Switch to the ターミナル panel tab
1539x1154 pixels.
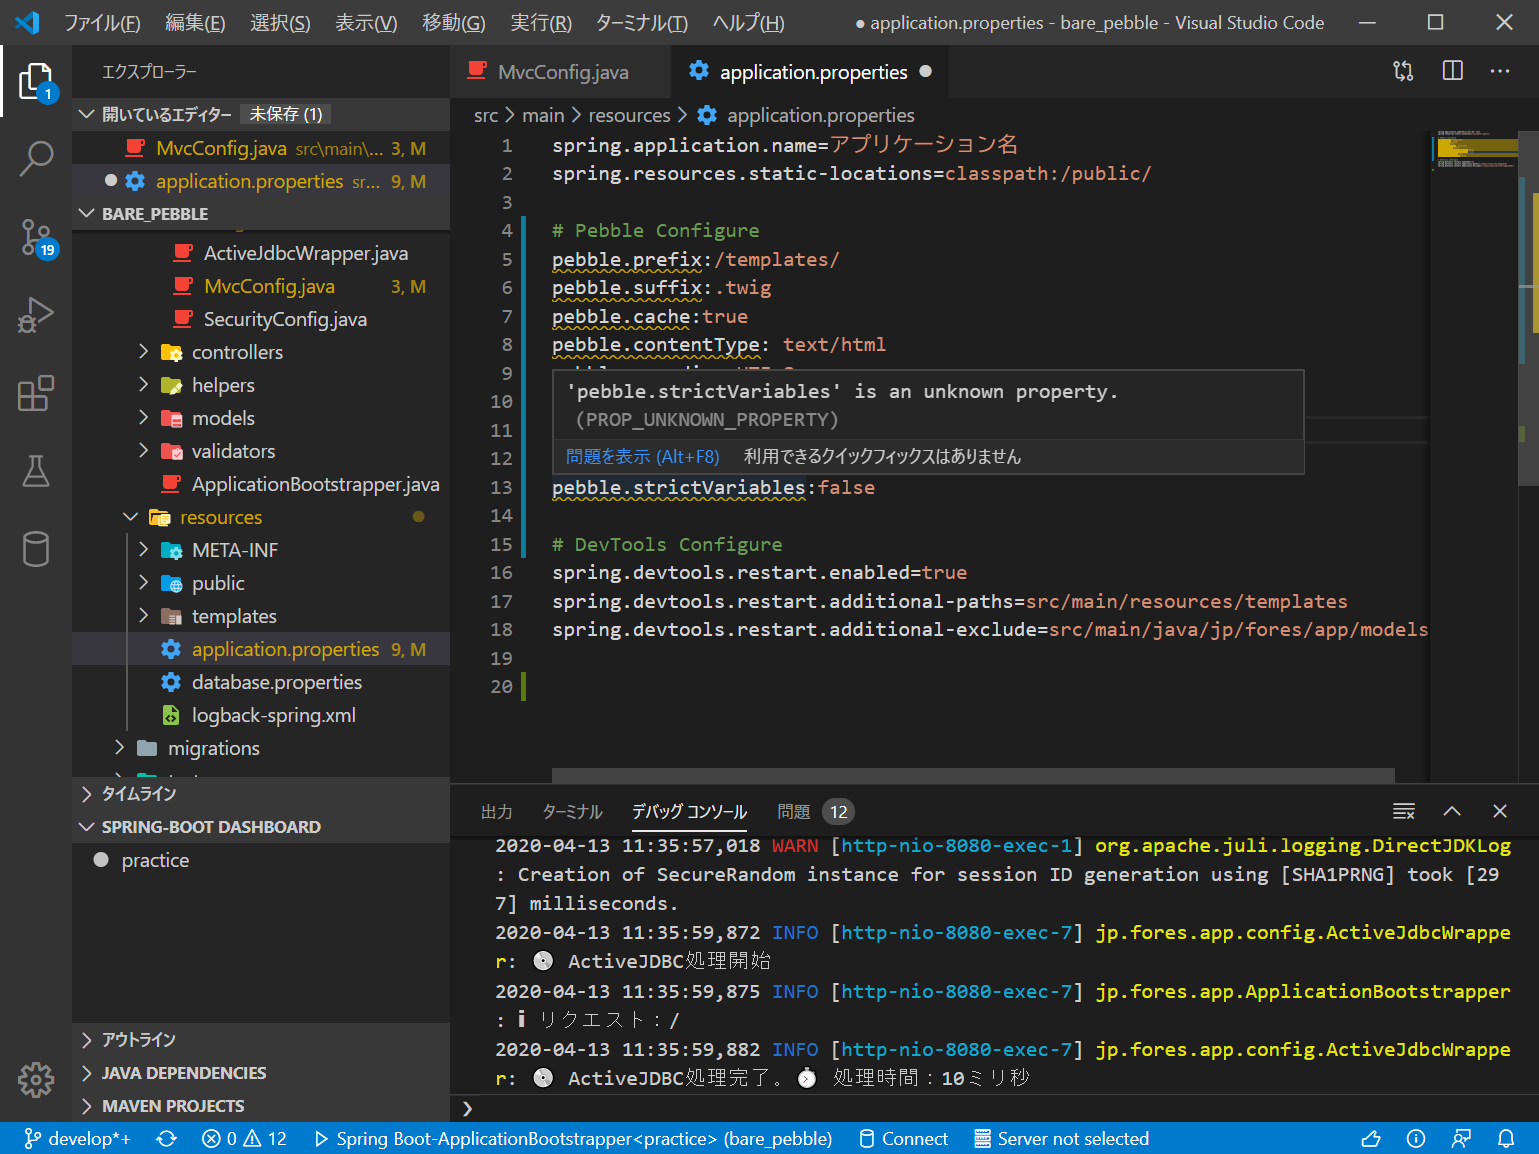[572, 812]
